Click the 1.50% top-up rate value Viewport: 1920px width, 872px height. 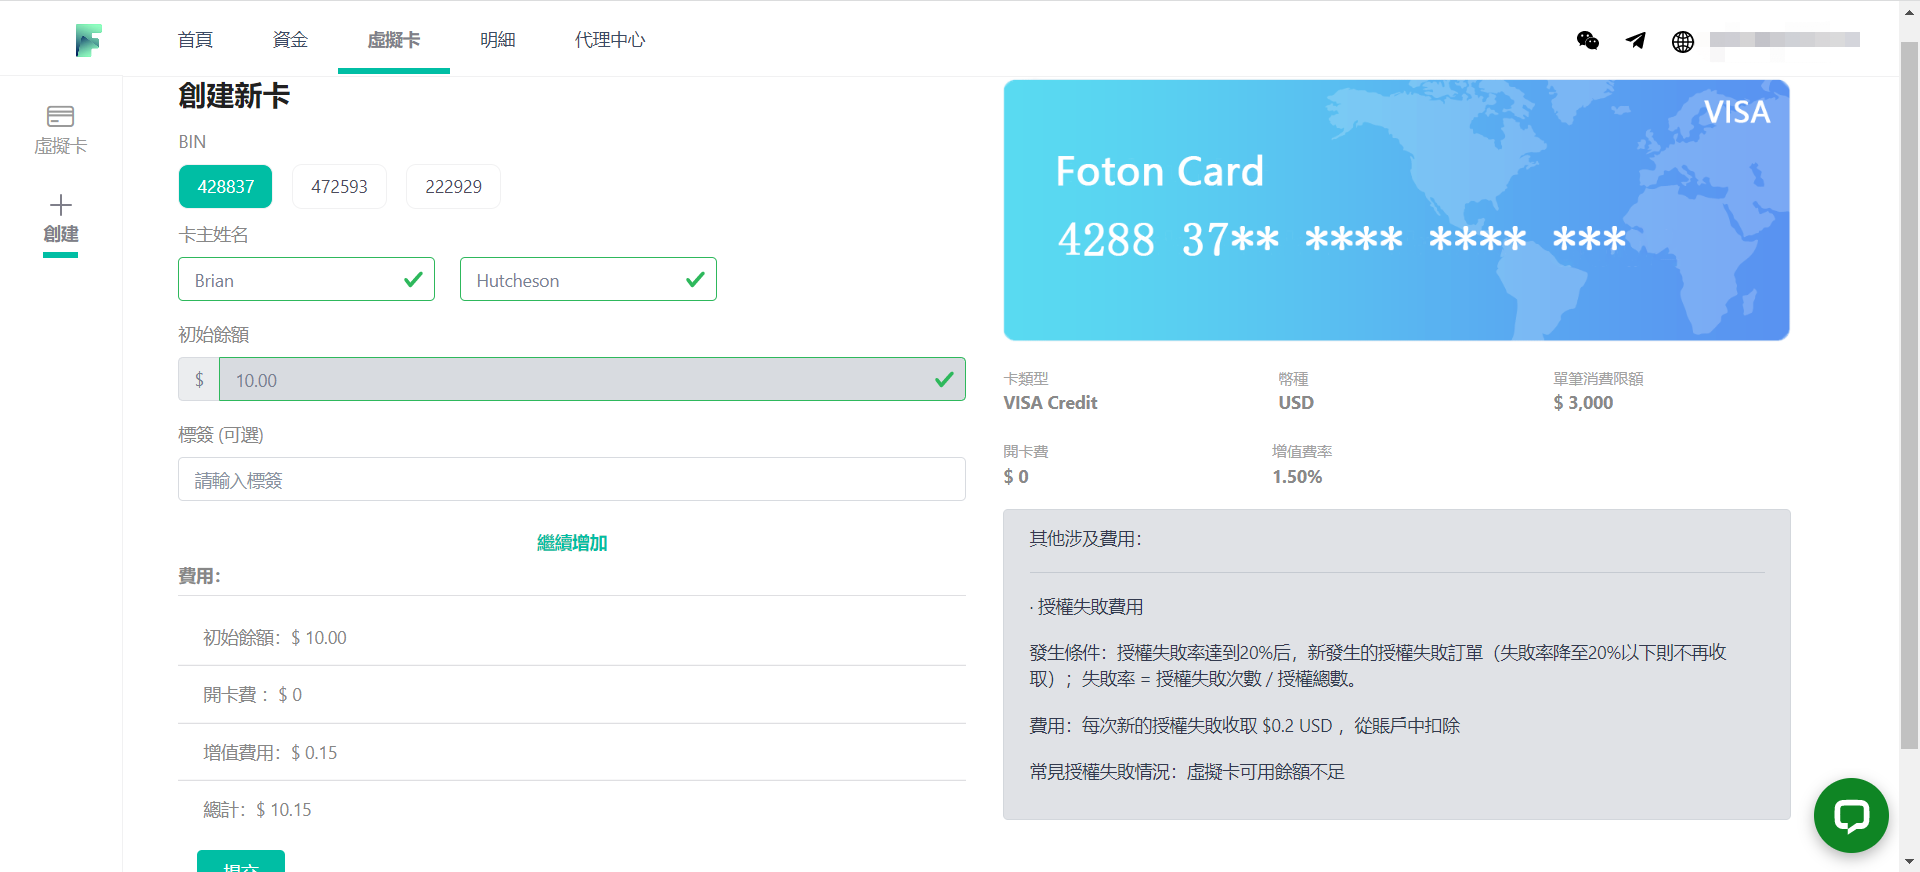(x=1297, y=477)
